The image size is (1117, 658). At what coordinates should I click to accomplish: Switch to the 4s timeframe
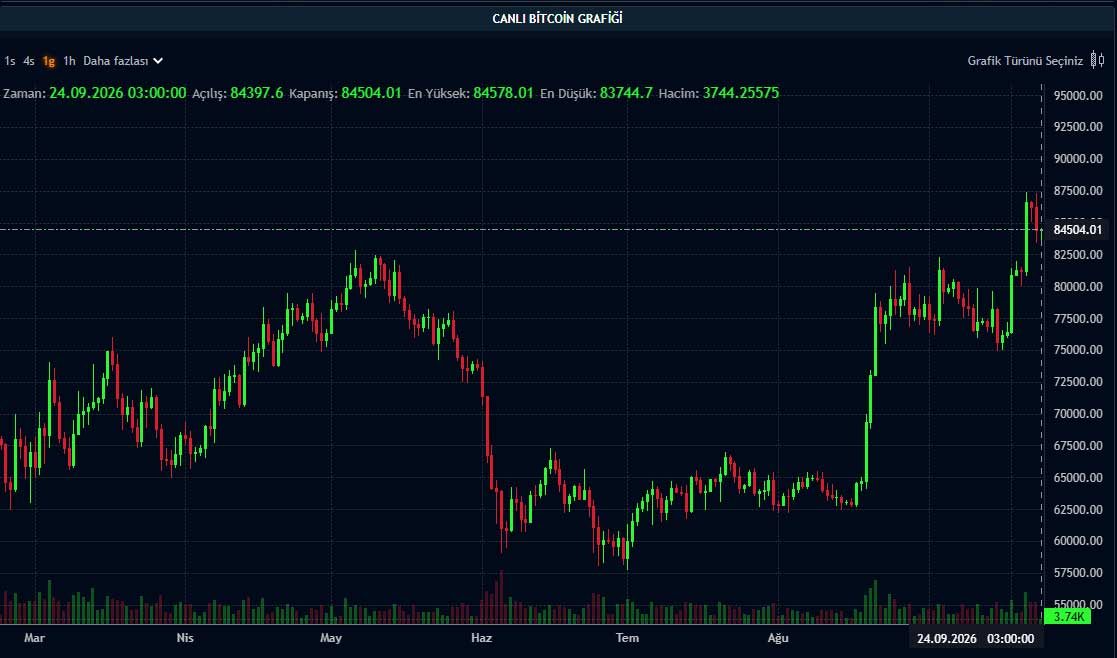pos(29,61)
